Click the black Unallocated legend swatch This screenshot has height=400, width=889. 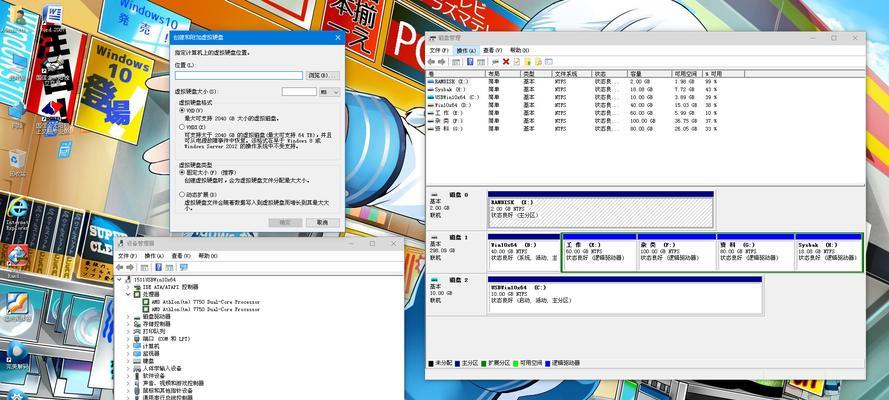431,363
